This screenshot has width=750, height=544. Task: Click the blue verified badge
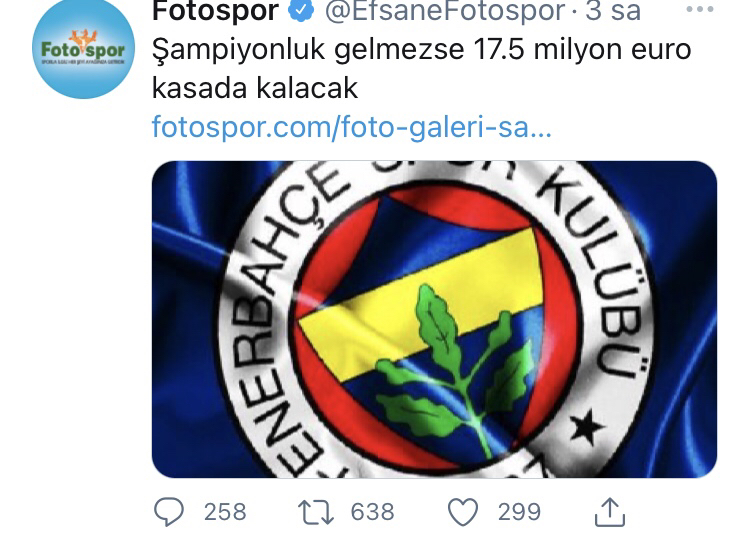[300, 10]
